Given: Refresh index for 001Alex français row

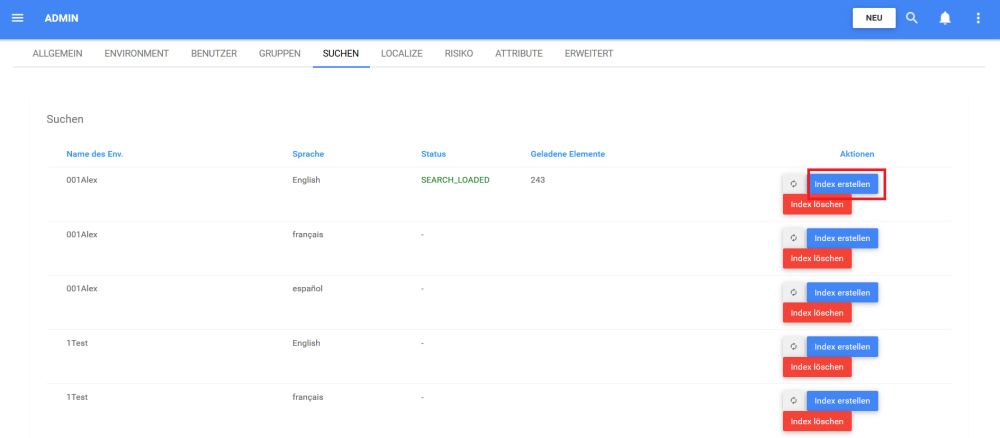Looking at the screenshot, I should (x=794, y=238).
